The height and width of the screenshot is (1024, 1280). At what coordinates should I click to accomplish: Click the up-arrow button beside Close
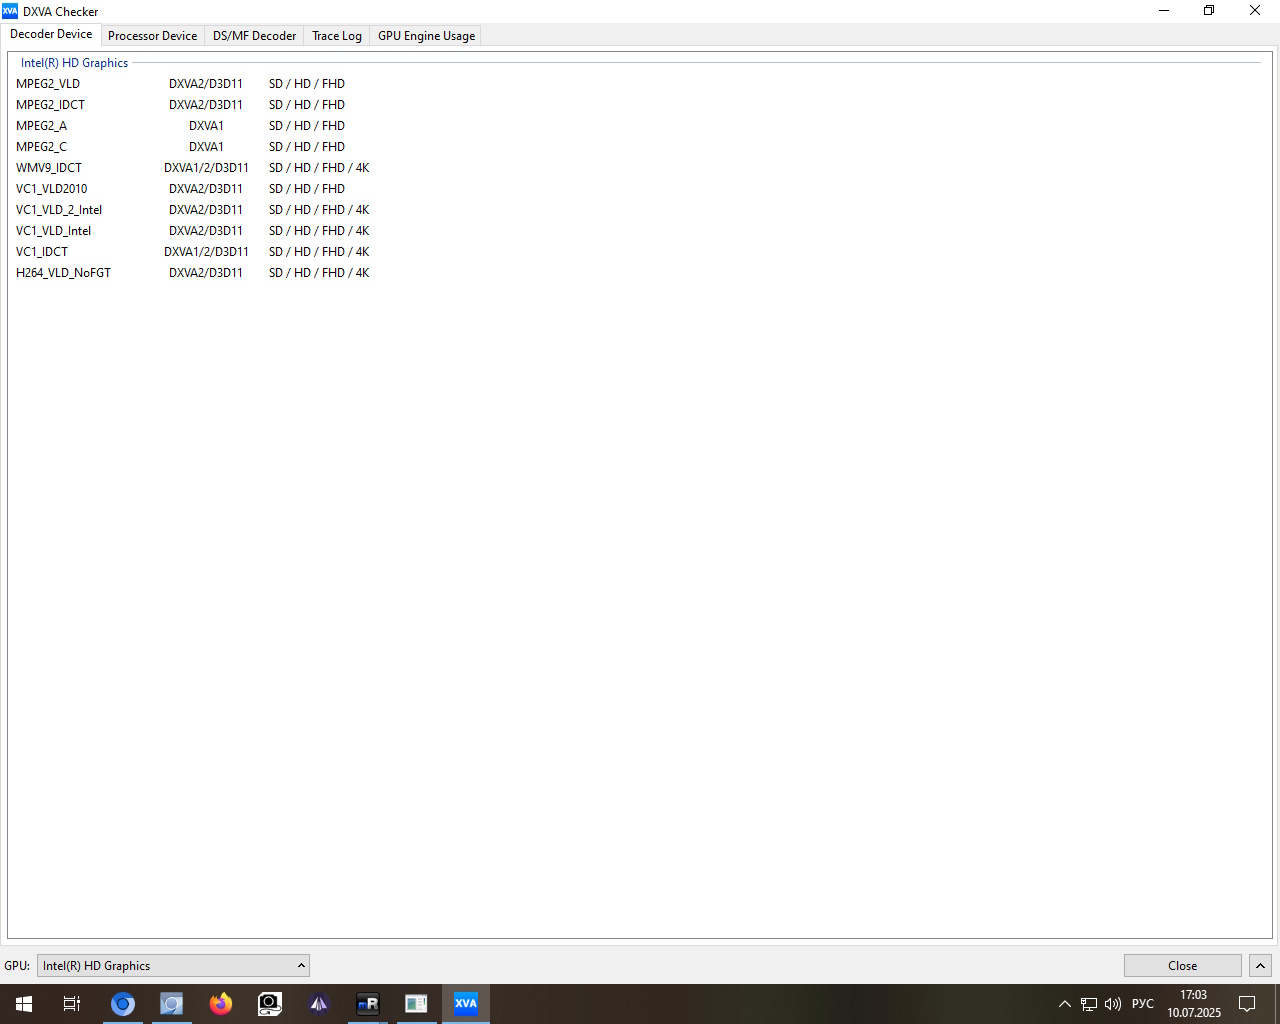(x=1260, y=965)
